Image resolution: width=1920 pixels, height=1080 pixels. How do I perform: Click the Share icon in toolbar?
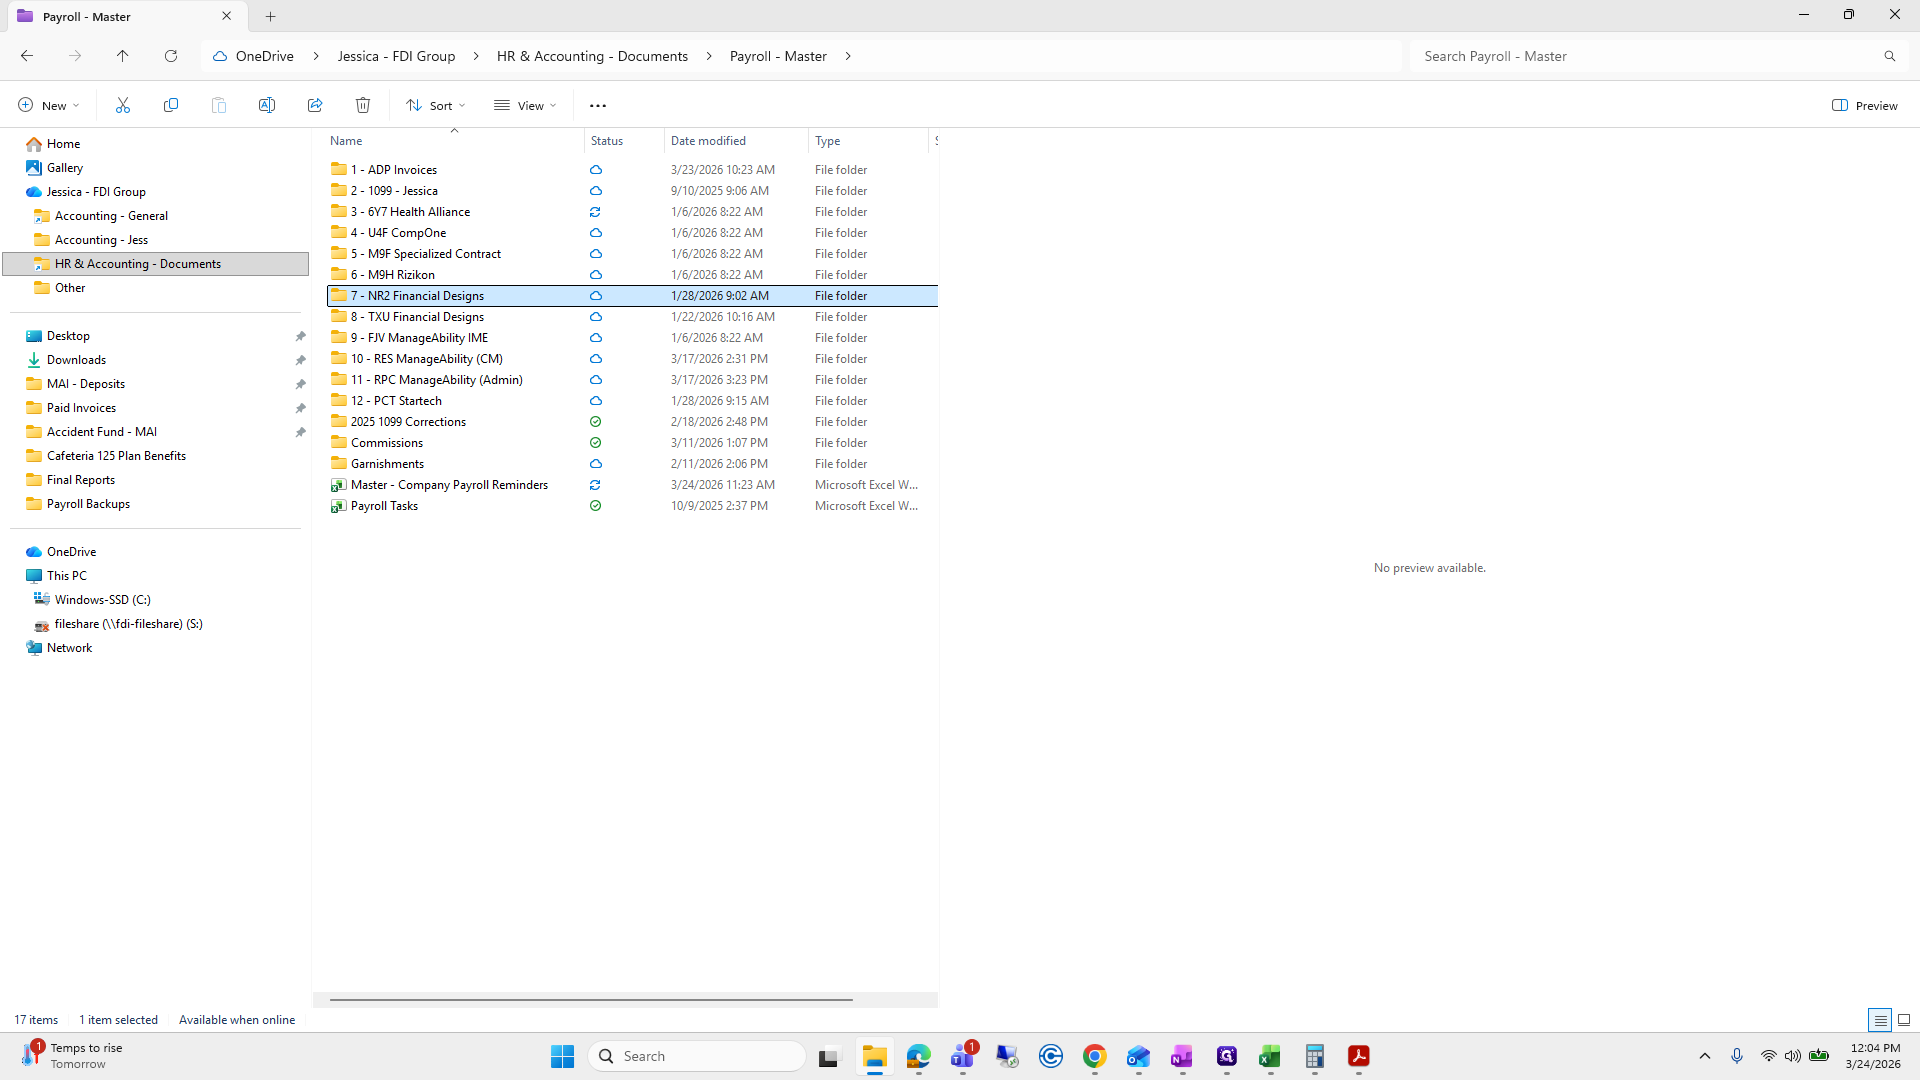tap(315, 105)
